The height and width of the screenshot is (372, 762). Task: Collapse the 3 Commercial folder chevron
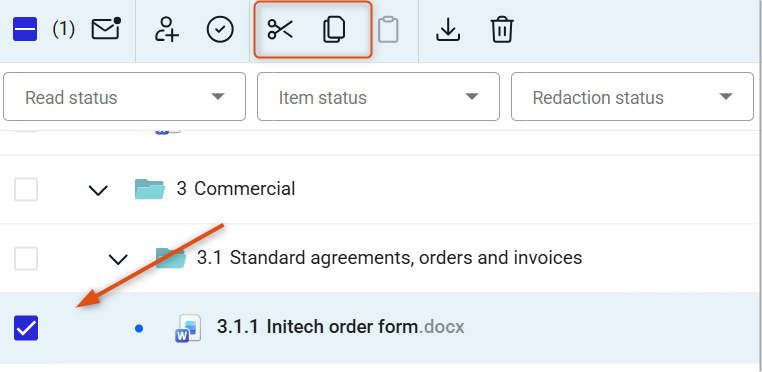click(98, 190)
